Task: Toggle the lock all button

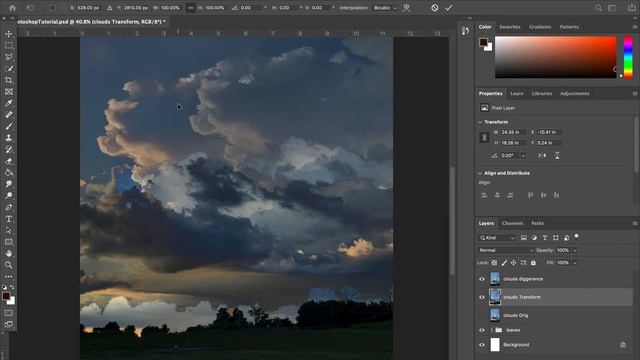Action: (533, 263)
